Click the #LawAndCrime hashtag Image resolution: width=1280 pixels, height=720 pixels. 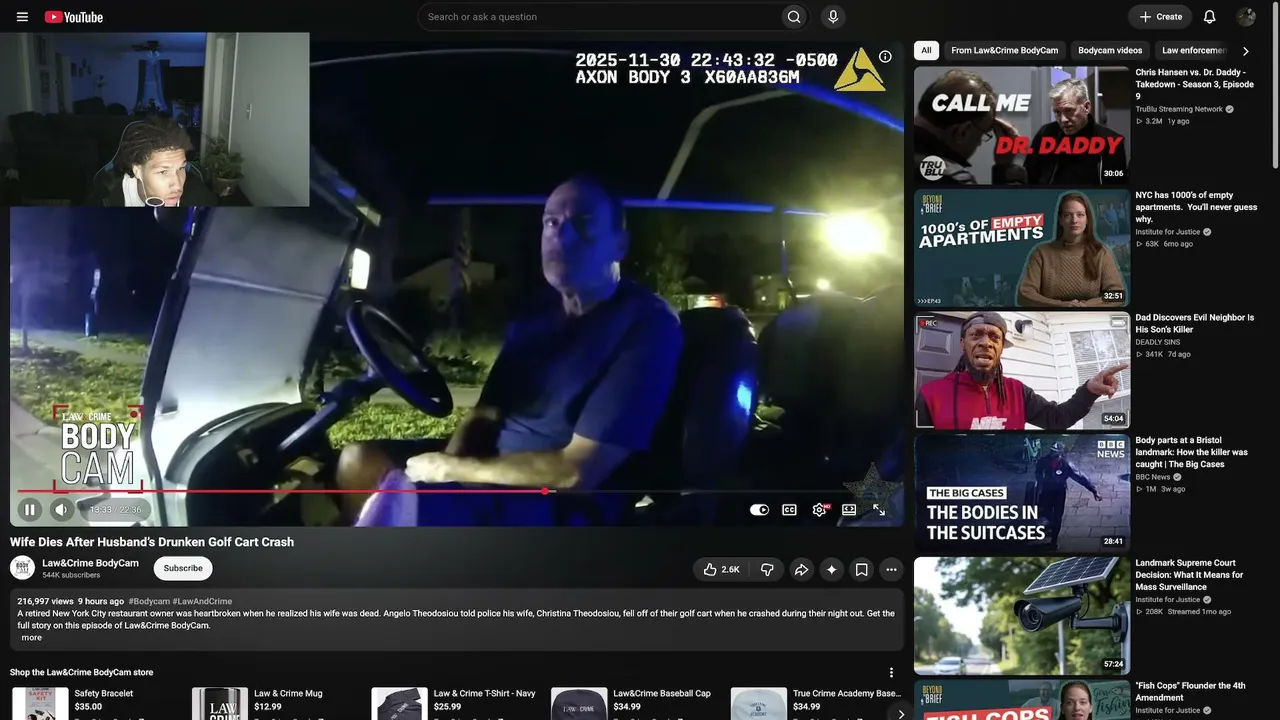pyautogui.click(x=202, y=602)
